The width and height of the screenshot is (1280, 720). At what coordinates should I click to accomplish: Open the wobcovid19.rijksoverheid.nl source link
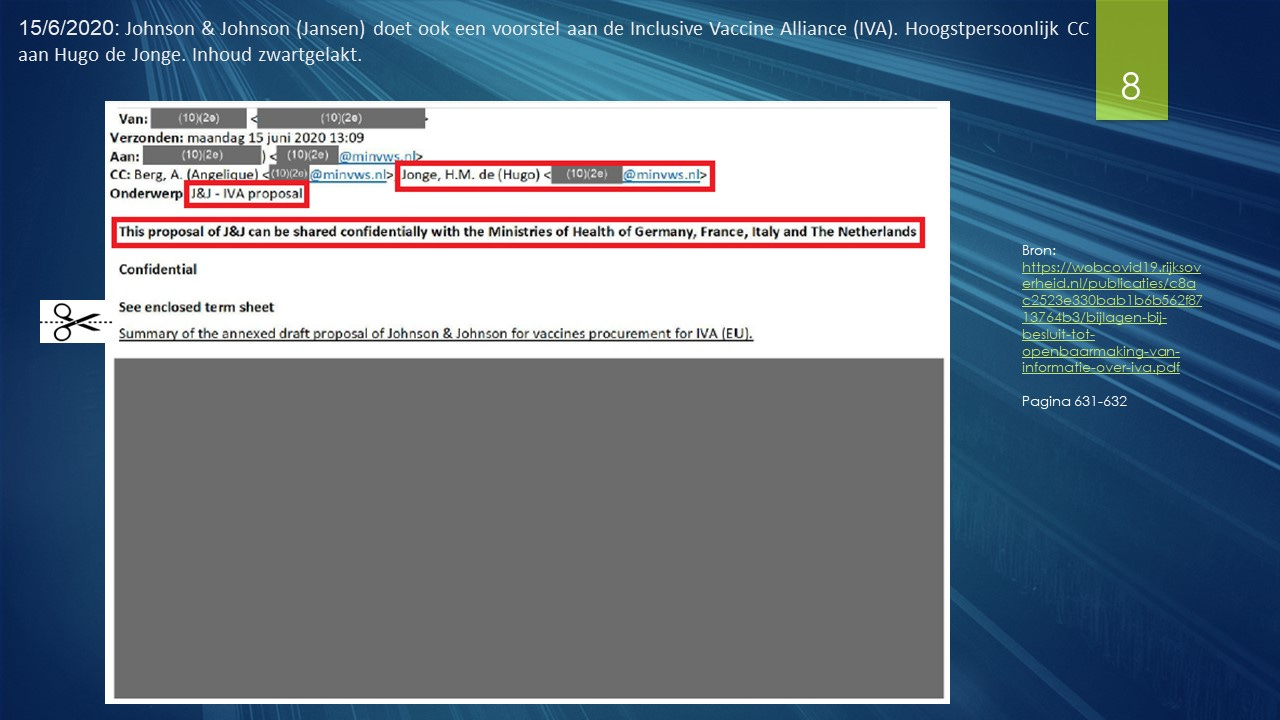click(1111, 317)
